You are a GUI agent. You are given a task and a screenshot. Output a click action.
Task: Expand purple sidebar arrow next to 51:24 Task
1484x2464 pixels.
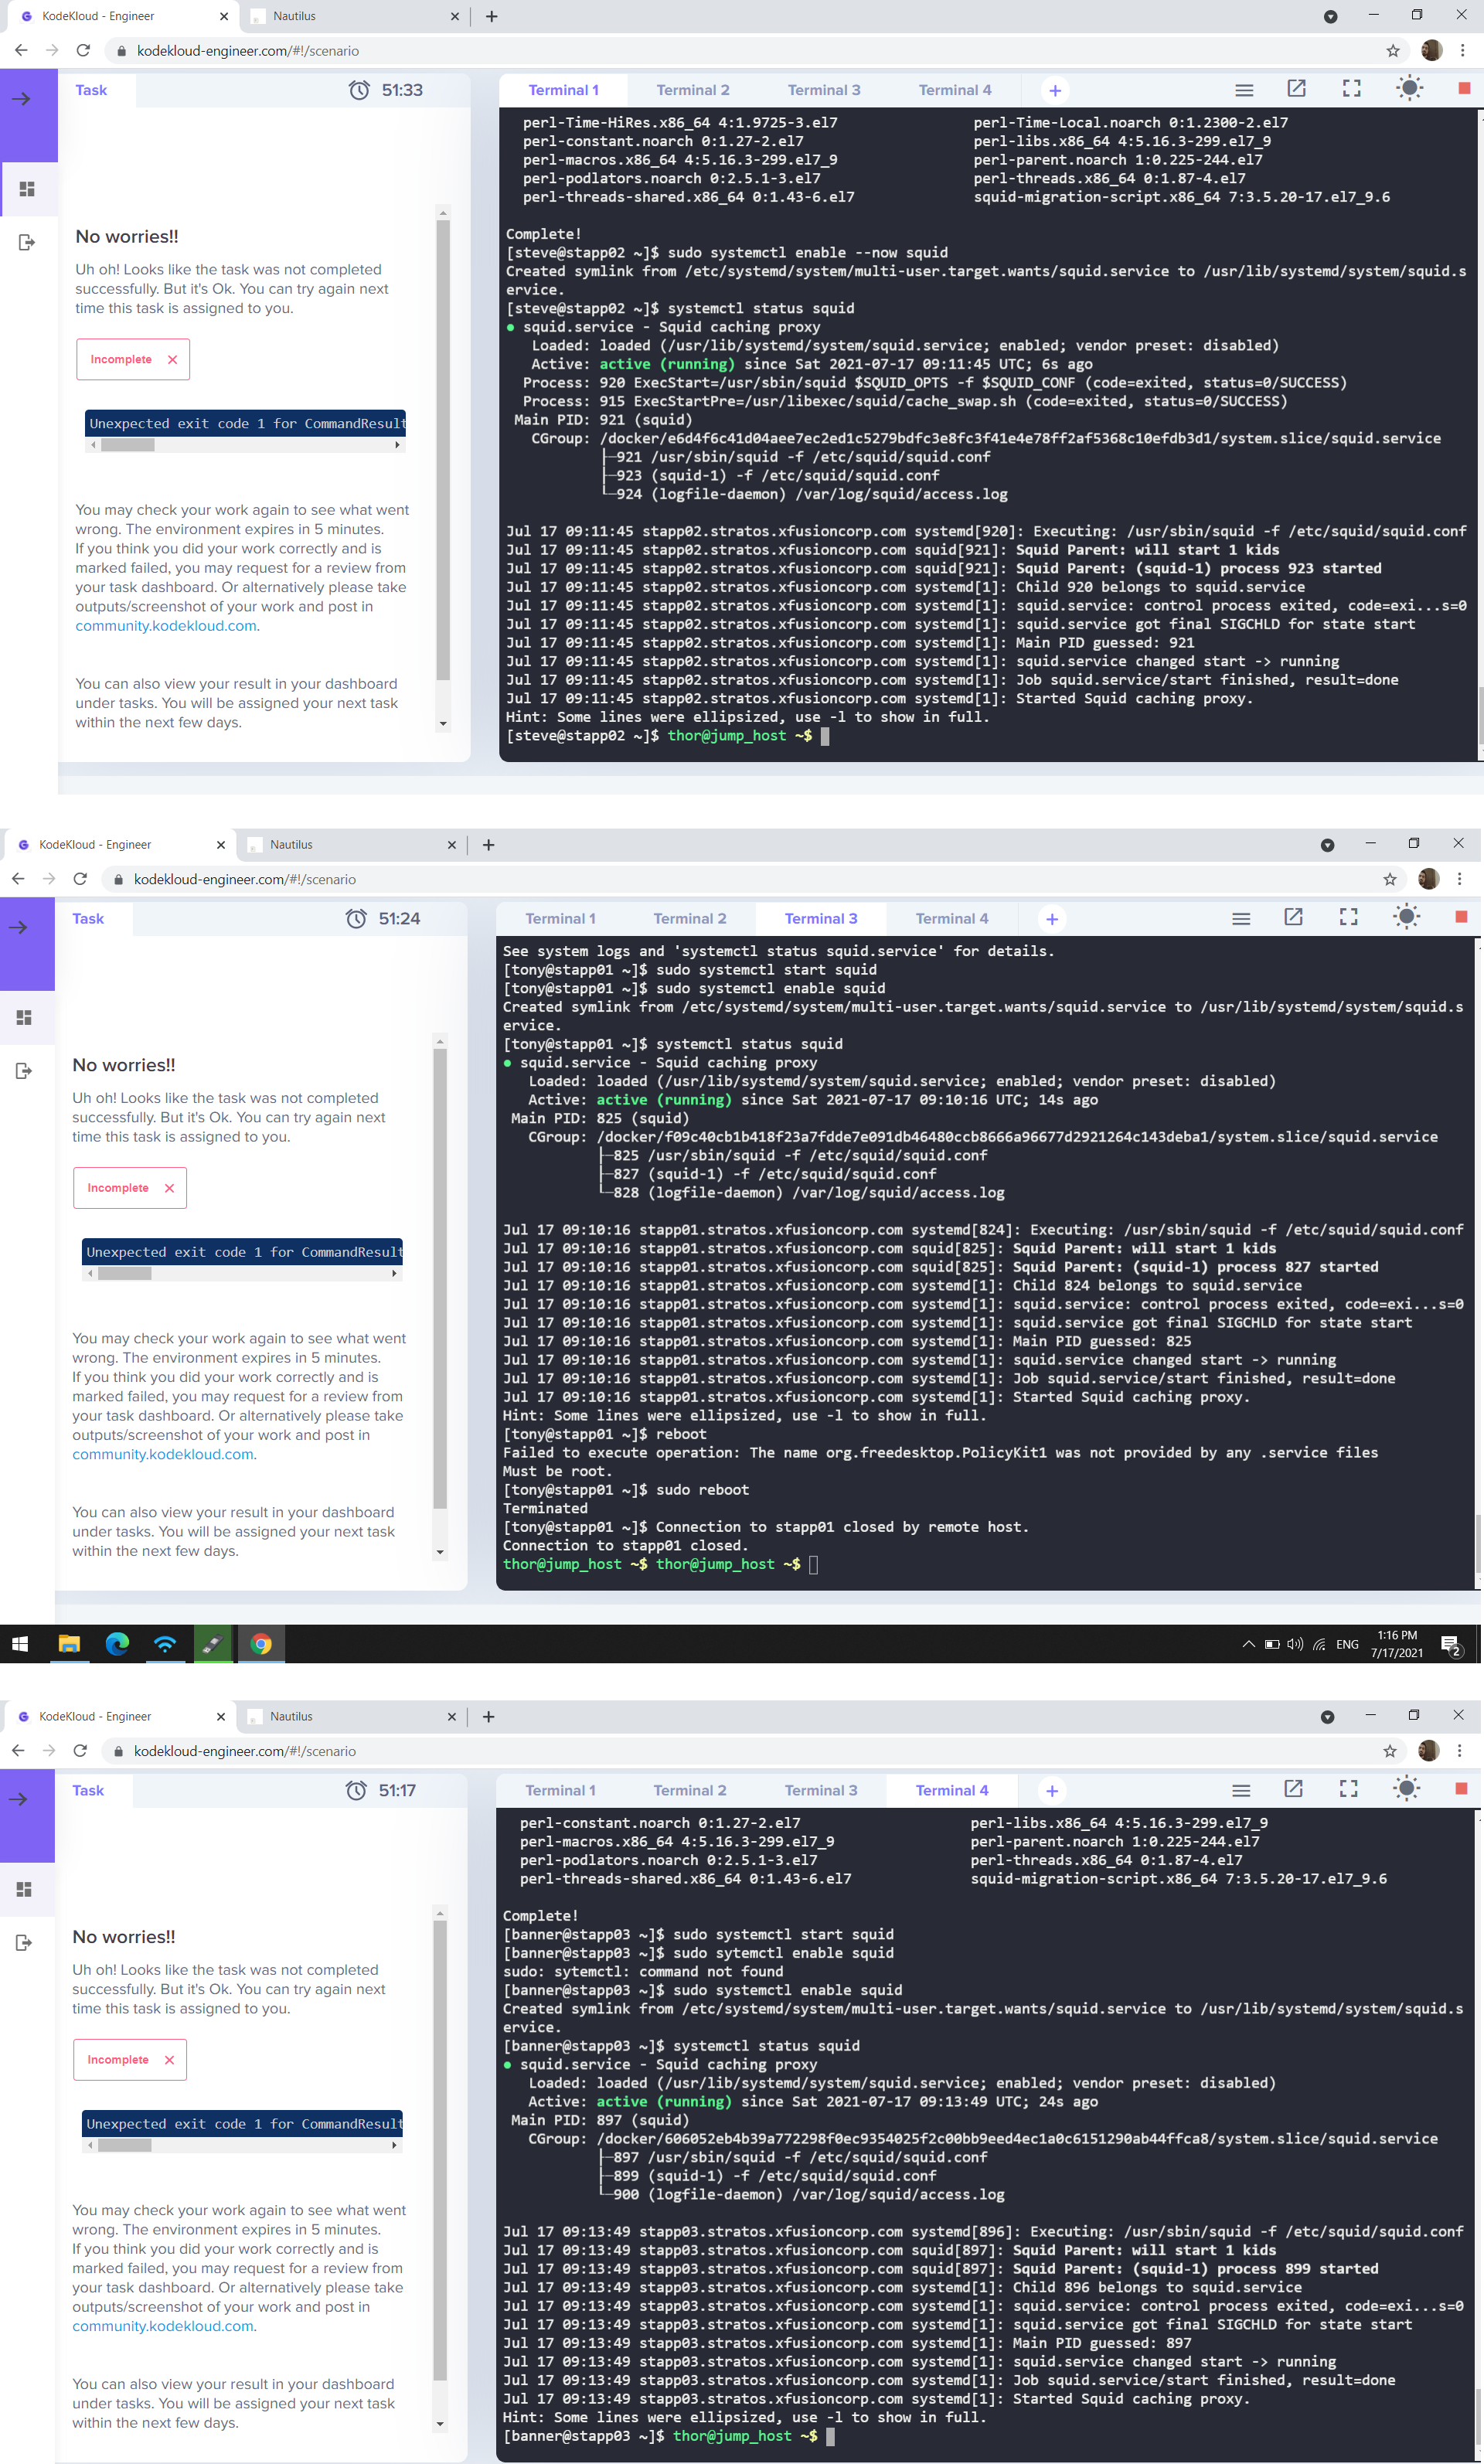pyautogui.click(x=19, y=927)
